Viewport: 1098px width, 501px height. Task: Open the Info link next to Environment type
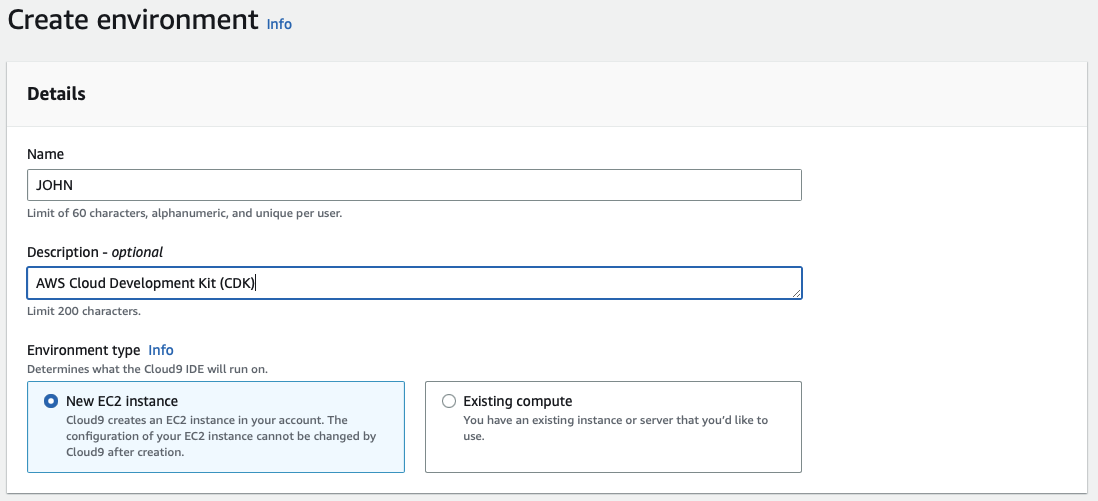pos(161,350)
